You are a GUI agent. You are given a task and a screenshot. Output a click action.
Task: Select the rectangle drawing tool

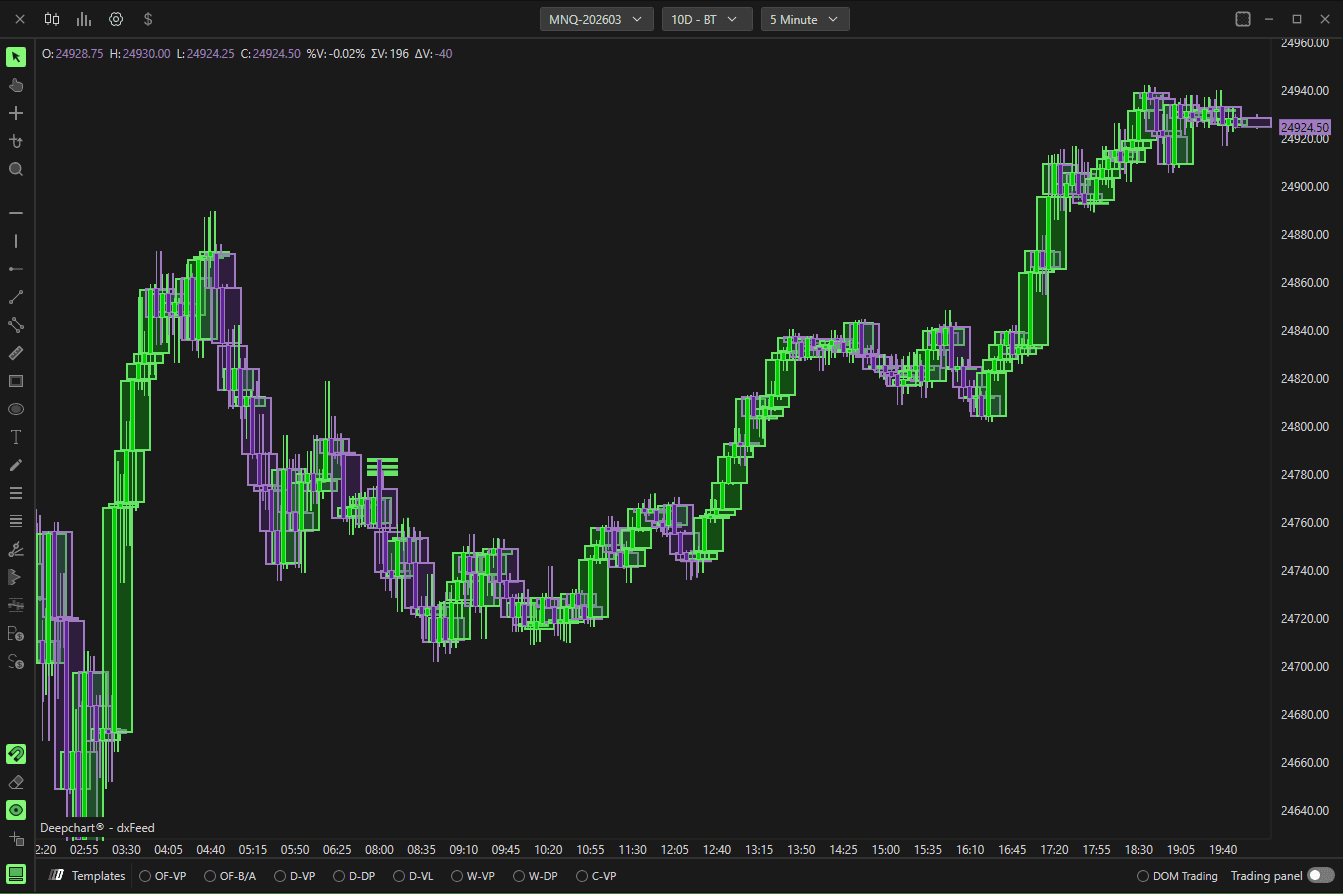[16, 381]
